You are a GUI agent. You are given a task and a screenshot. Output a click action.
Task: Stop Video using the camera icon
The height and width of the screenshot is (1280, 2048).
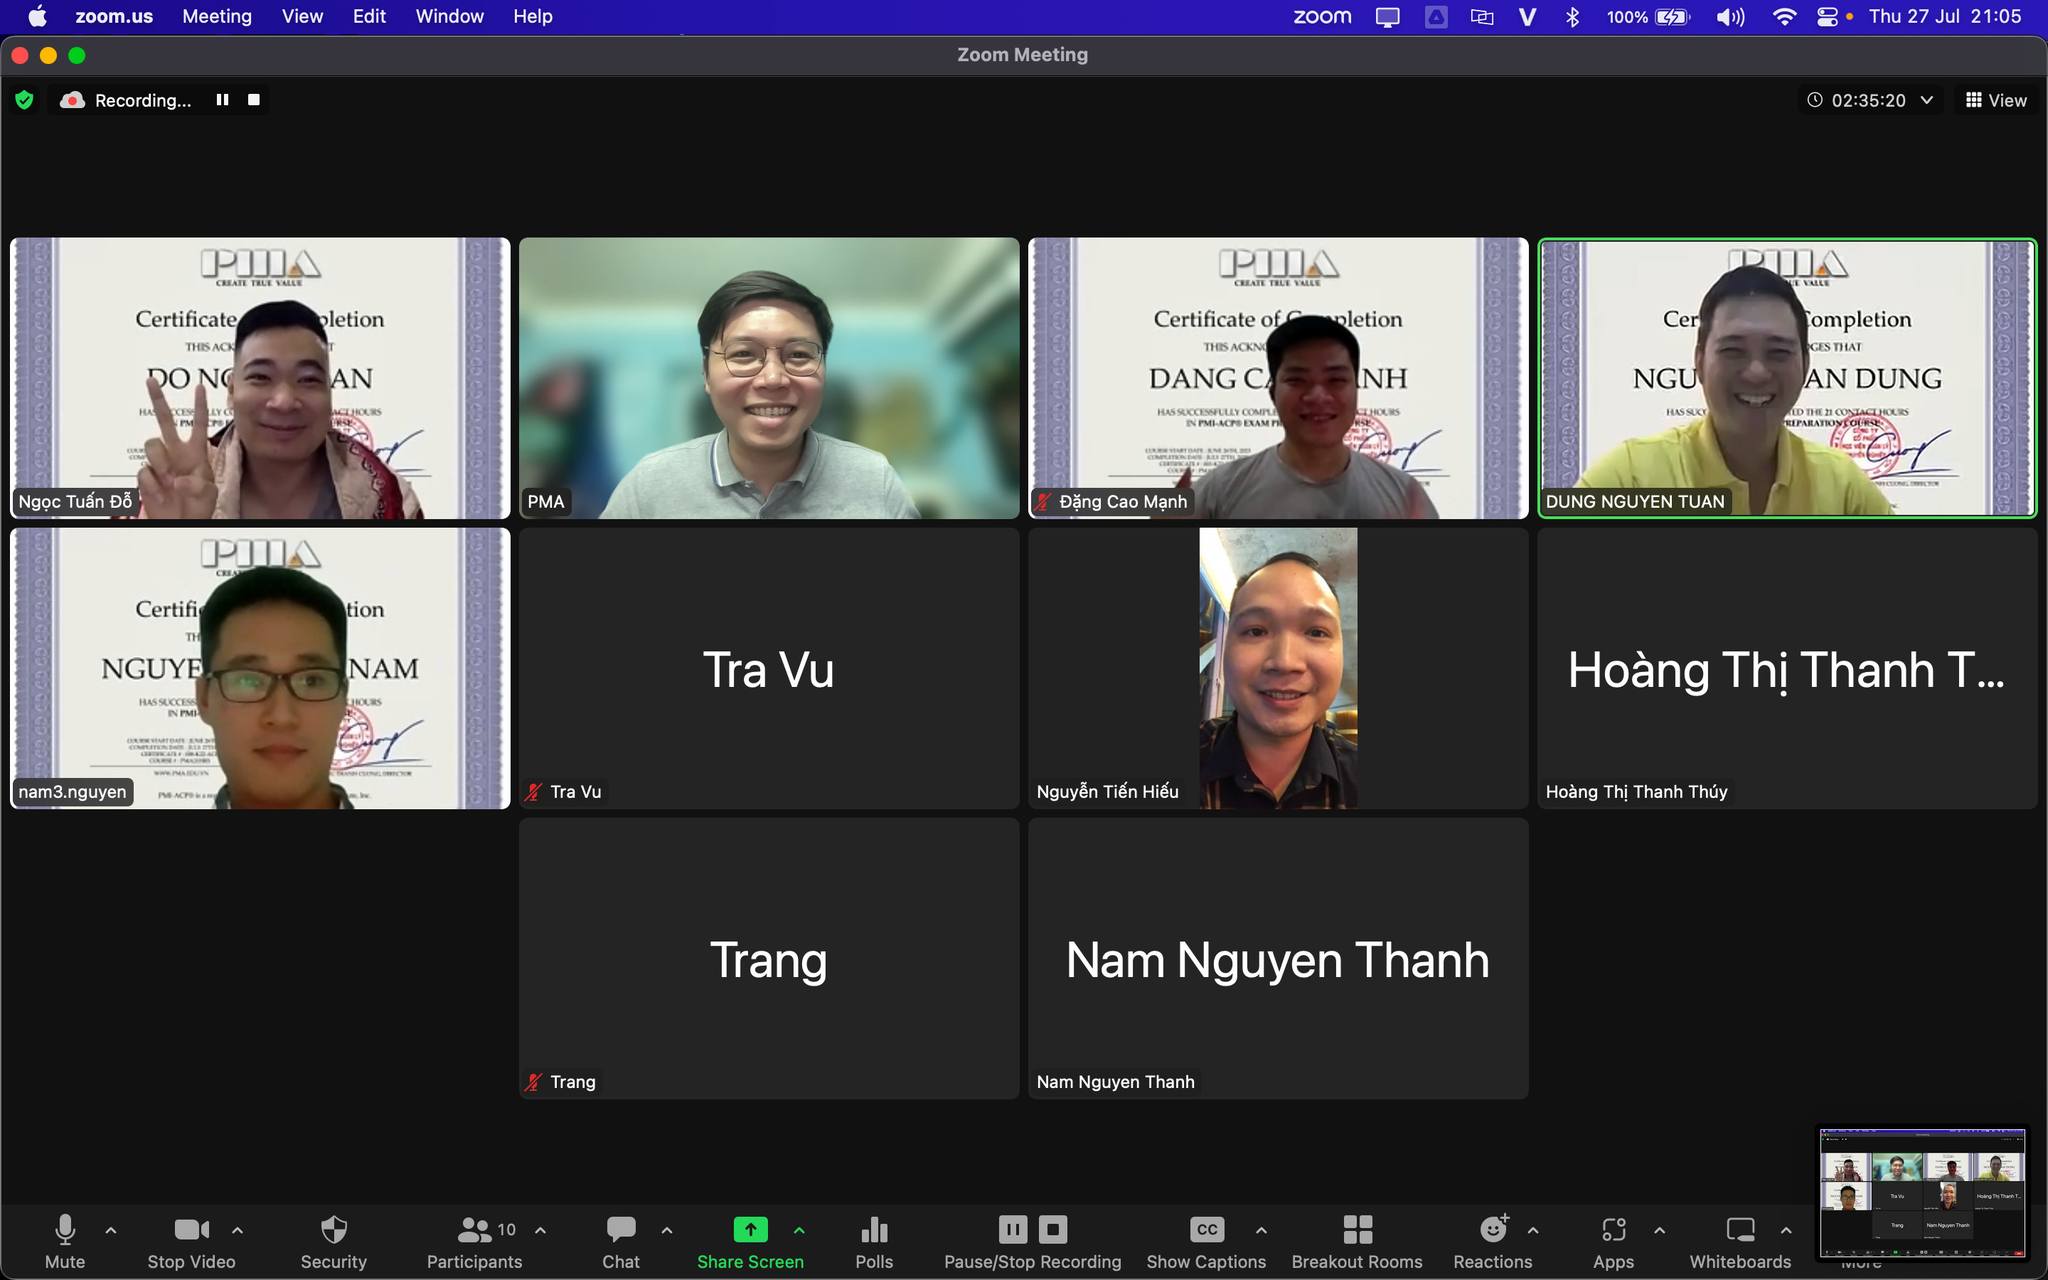pyautogui.click(x=191, y=1241)
